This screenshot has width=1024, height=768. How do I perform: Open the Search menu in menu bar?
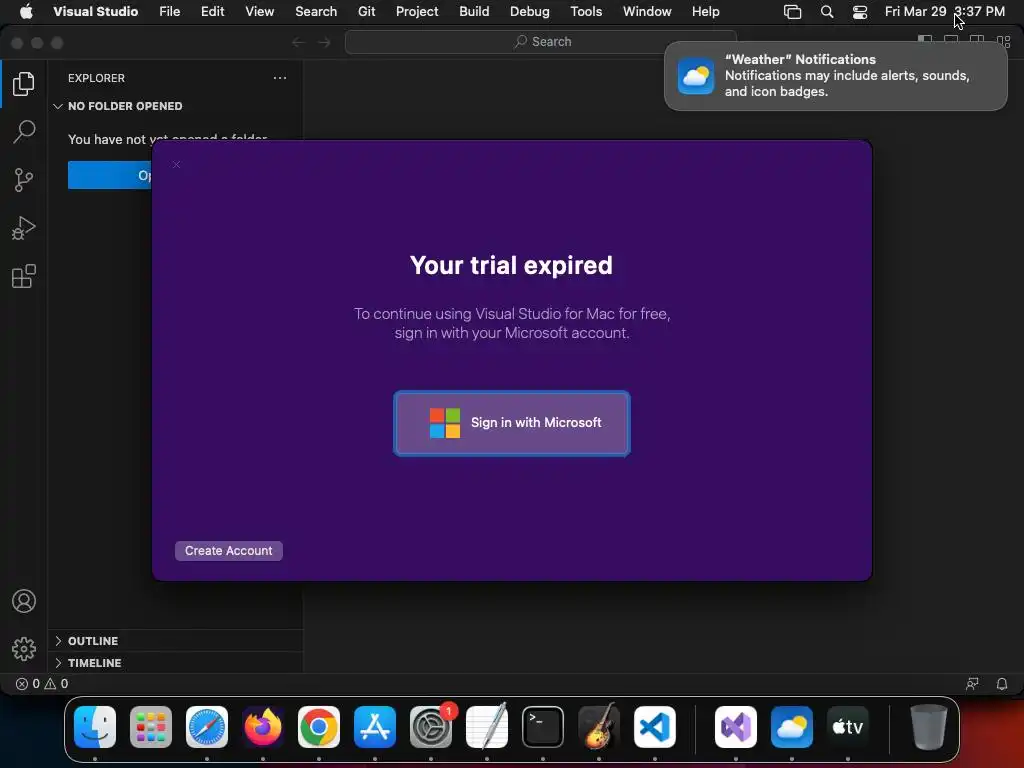pos(315,12)
